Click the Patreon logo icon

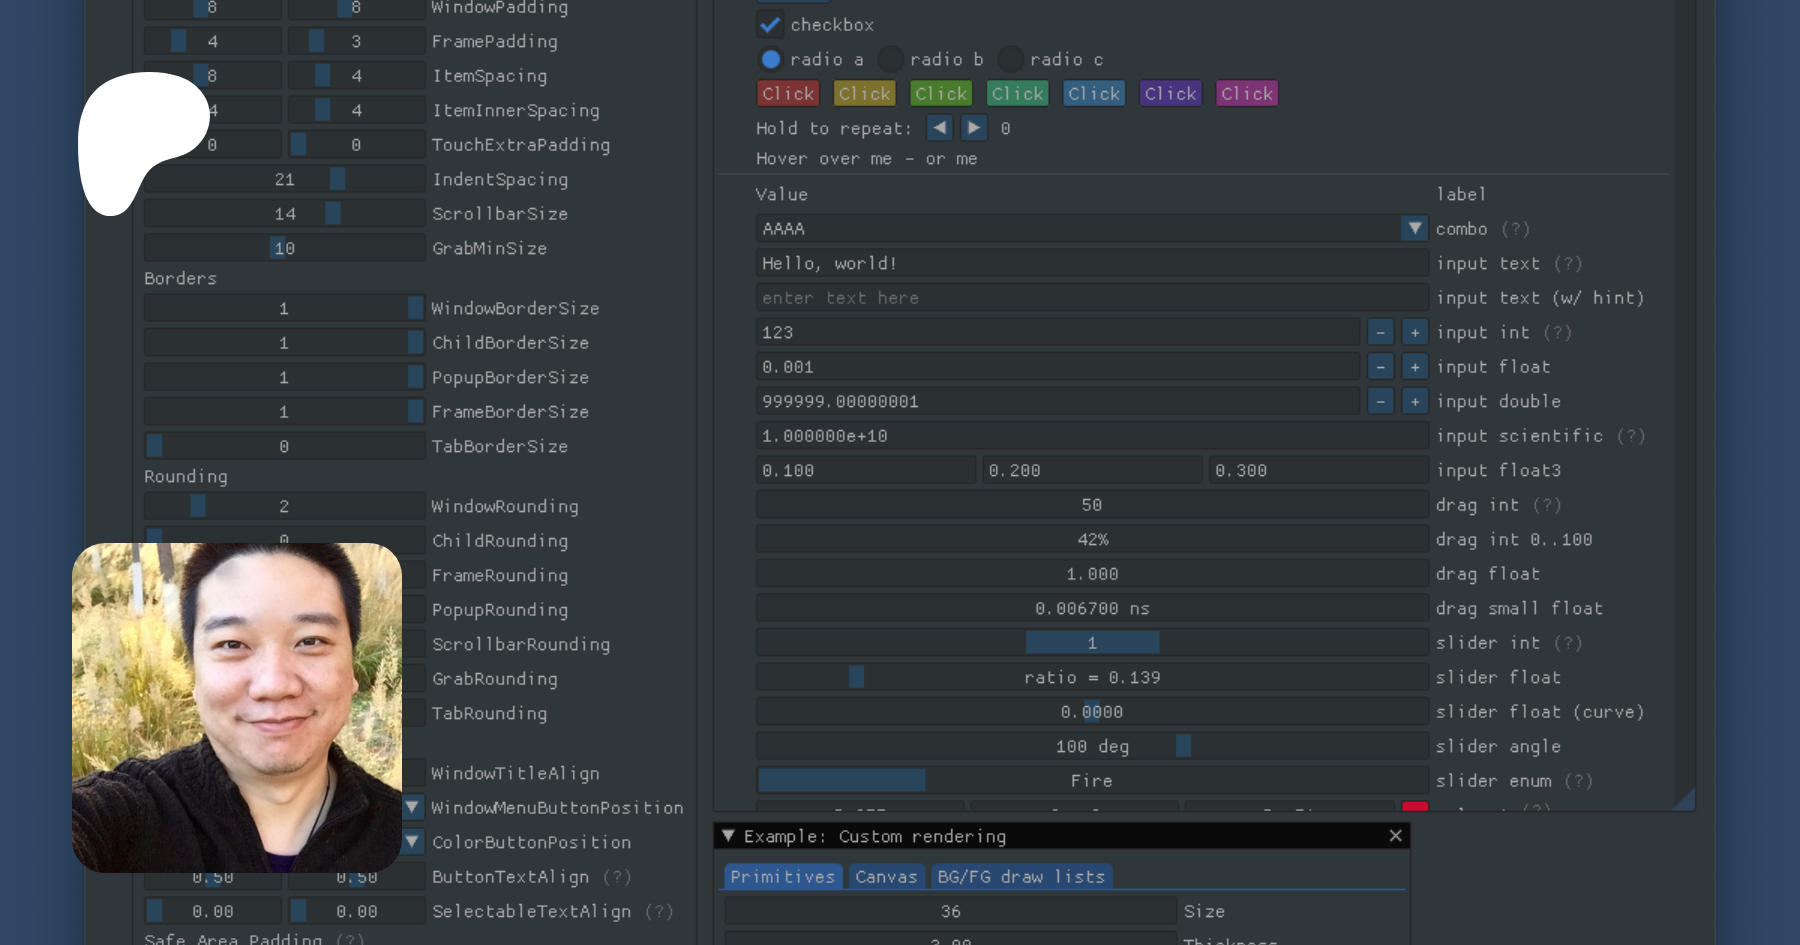tap(144, 142)
